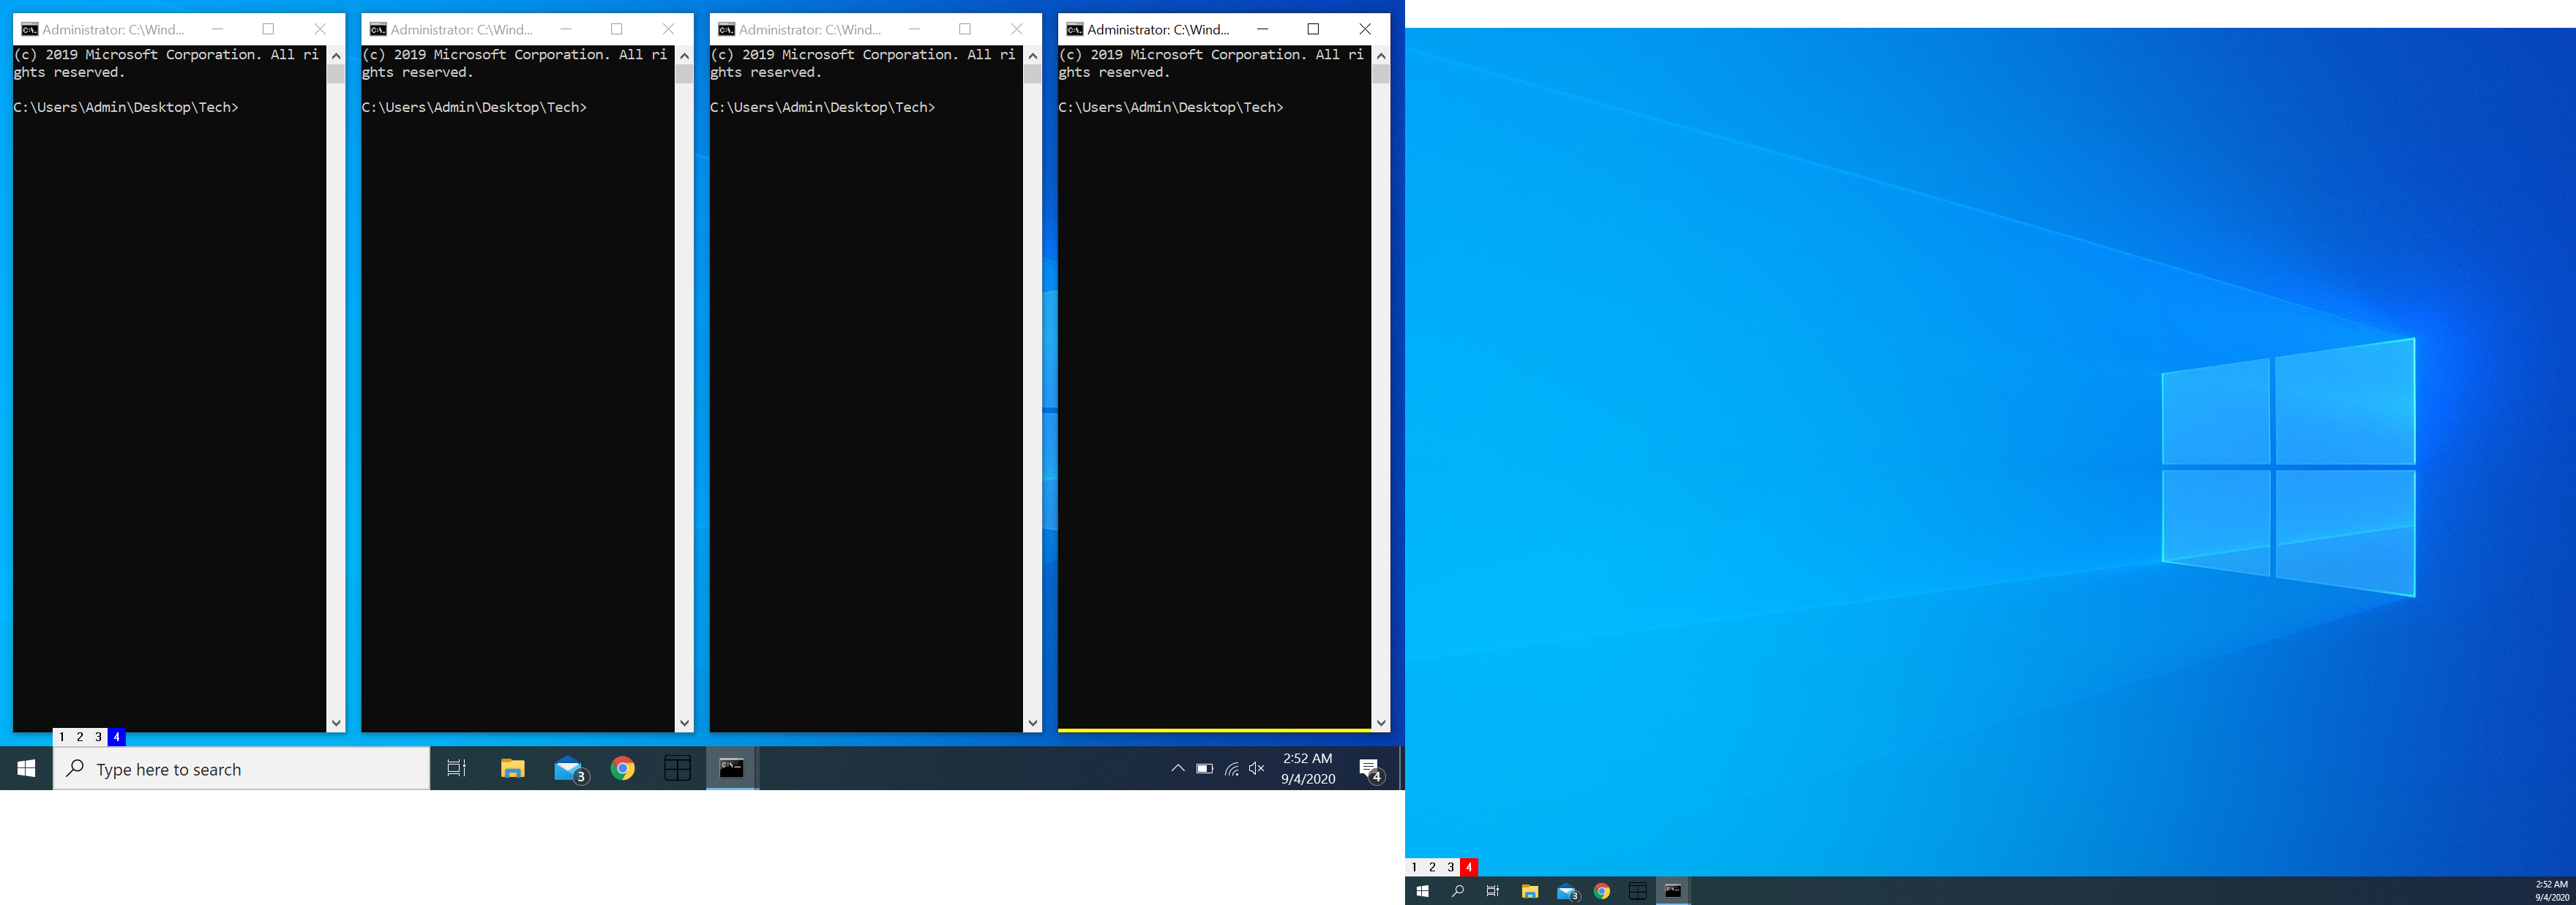Click the battery status tray icon

(1205, 769)
